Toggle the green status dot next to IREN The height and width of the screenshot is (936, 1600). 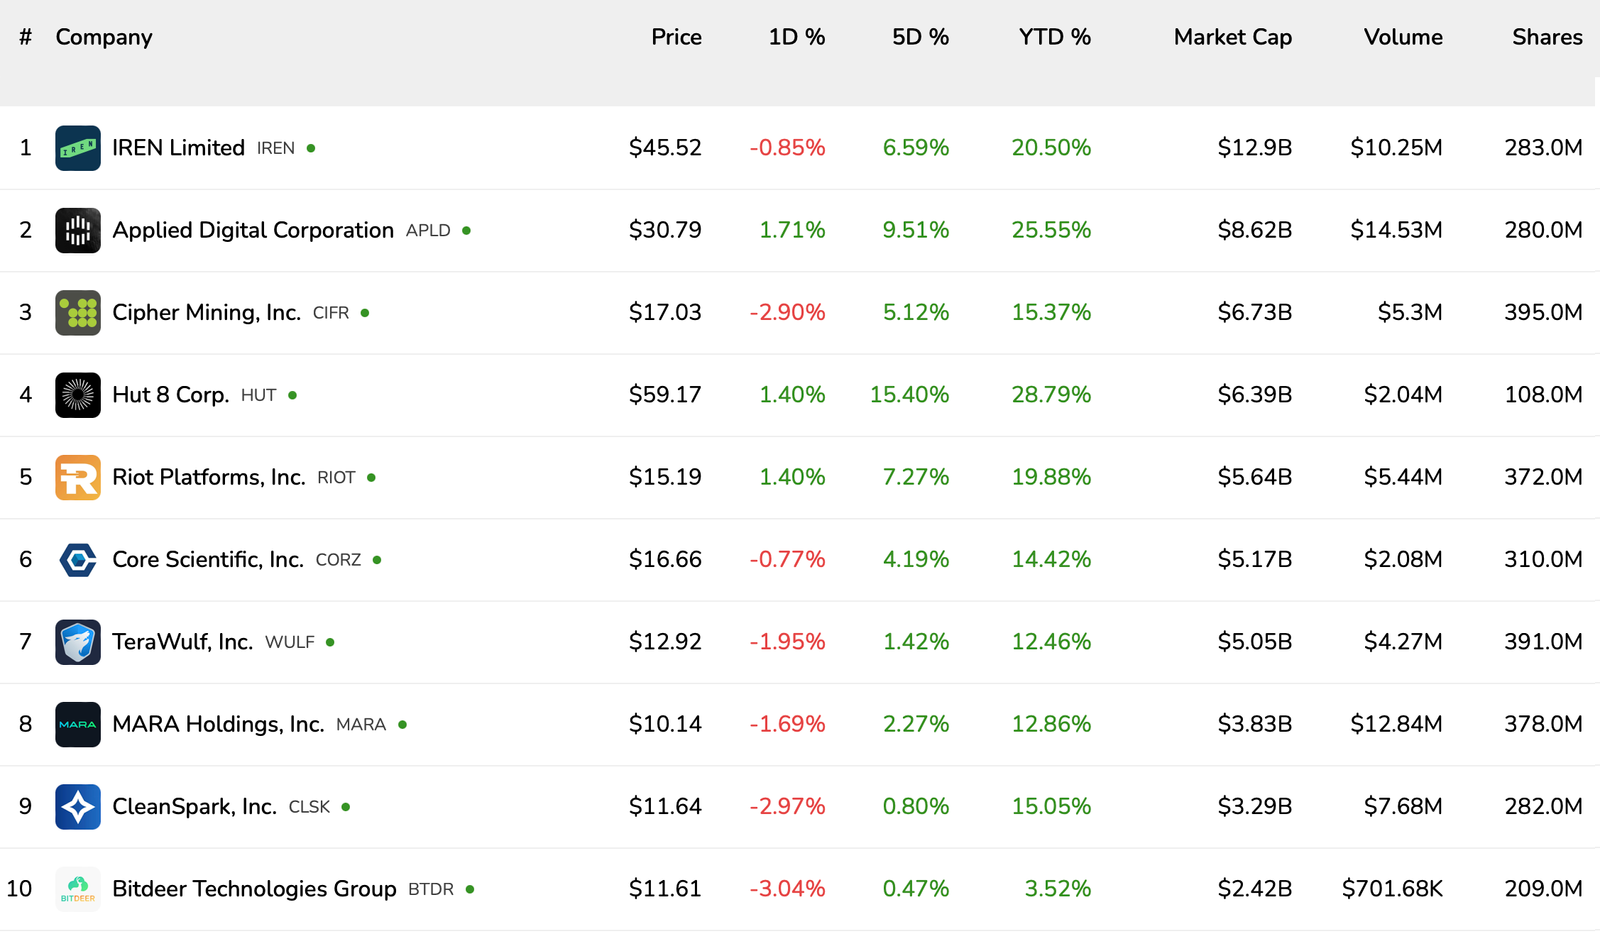310,147
